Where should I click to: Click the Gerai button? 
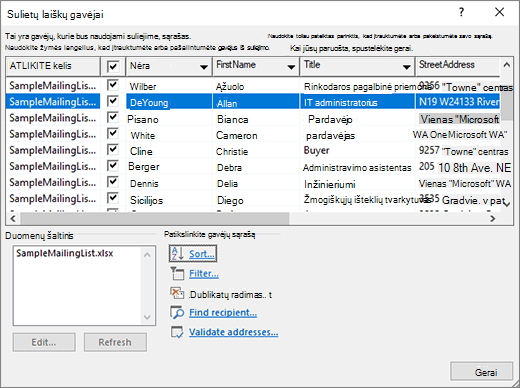pos(482,371)
